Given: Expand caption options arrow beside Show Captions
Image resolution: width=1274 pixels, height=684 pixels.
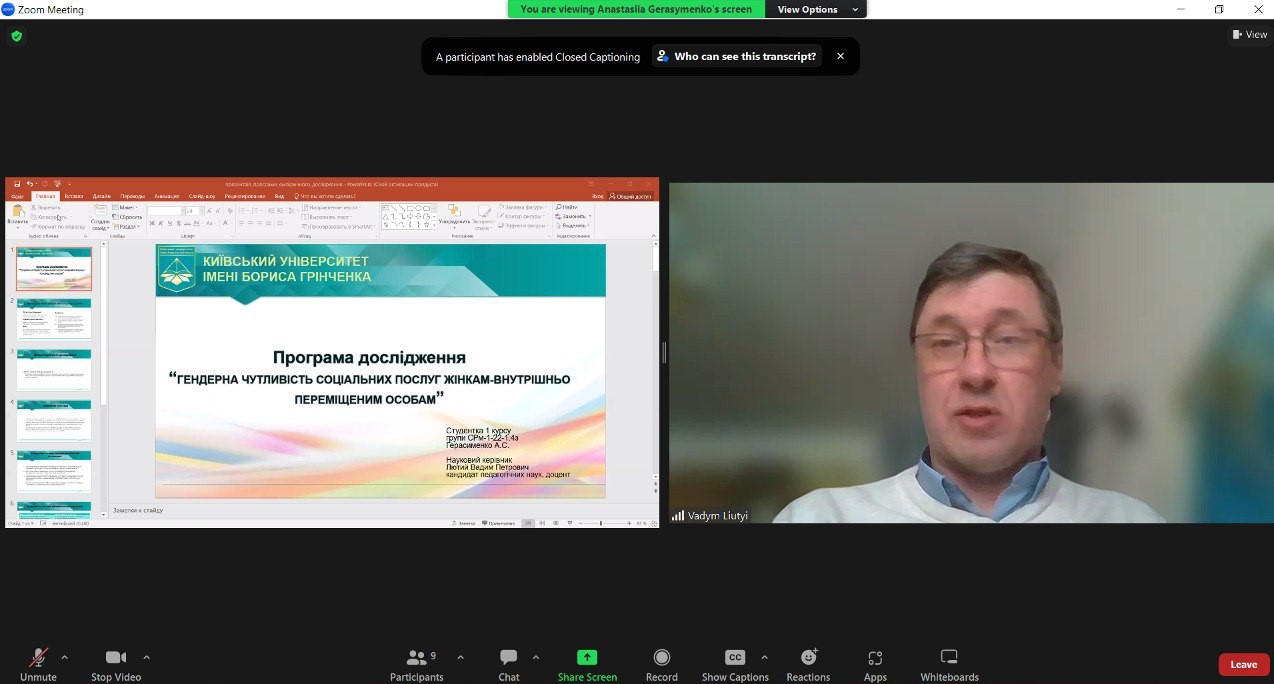Looking at the screenshot, I should point(765,657).
